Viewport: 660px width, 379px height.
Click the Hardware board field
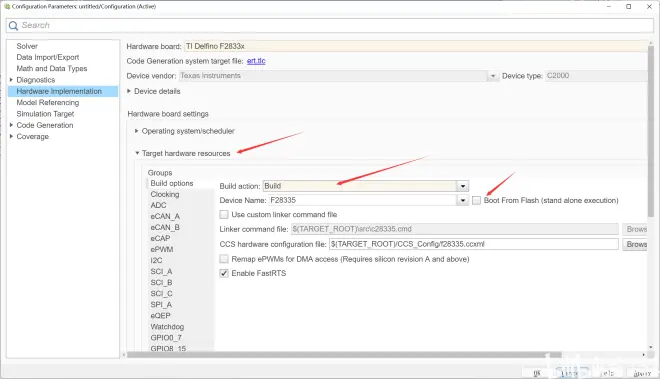pyautogui.click(x=416, y=46)
